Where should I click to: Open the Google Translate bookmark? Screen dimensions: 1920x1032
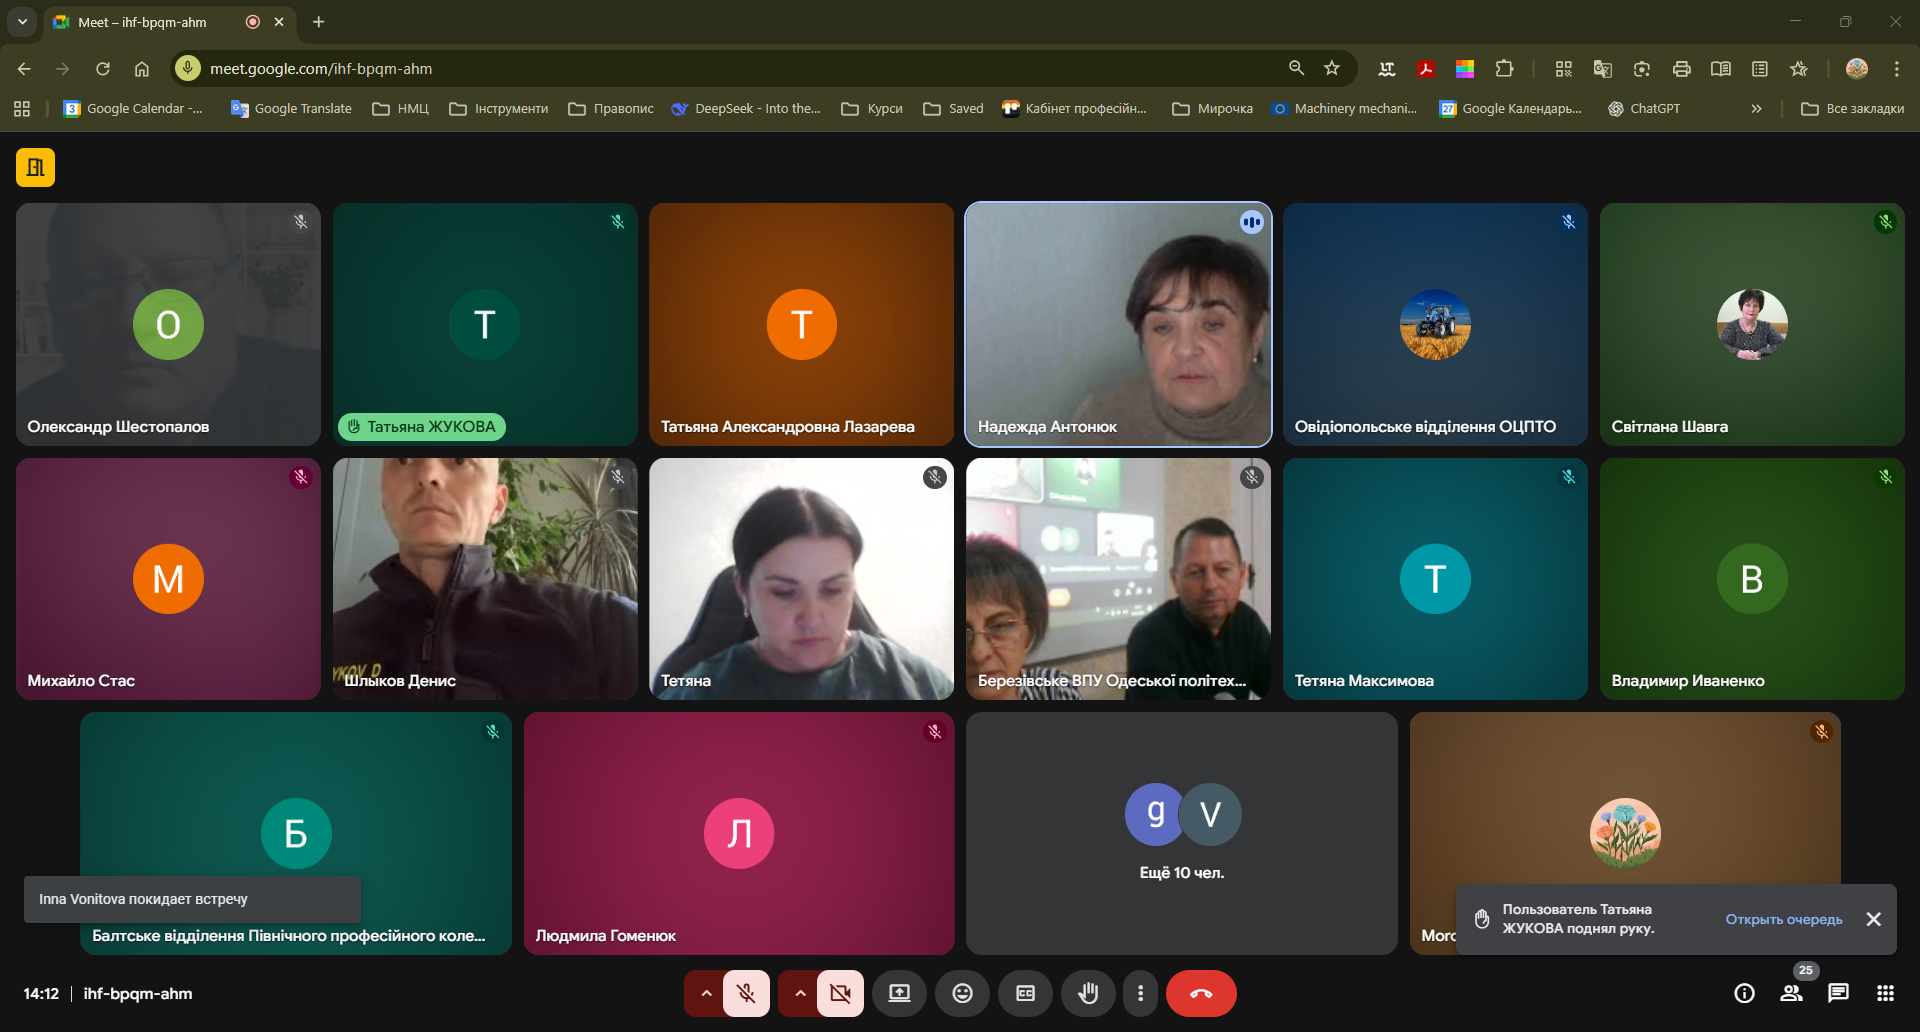(x=291, y=109)
